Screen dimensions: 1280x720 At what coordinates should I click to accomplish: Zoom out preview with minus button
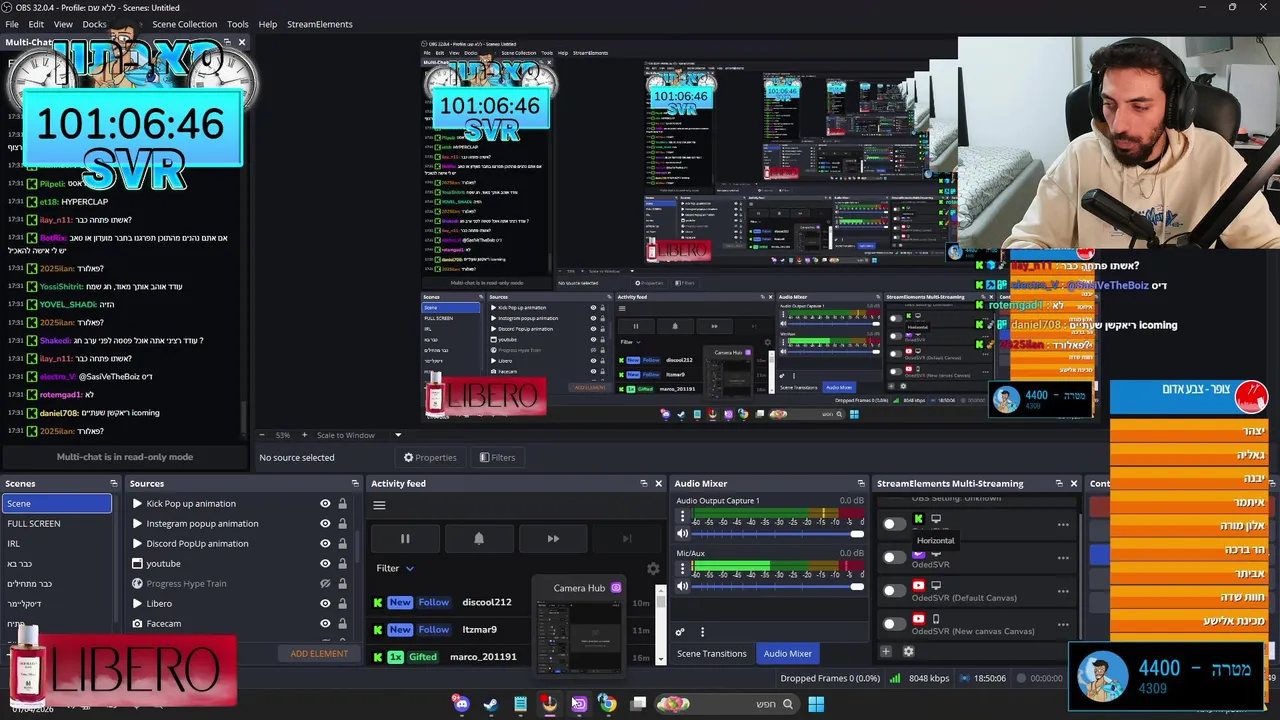point(262,435)
